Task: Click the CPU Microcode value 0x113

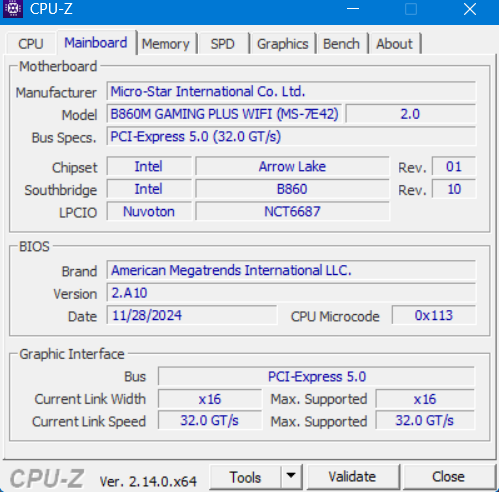Action: [434, 315]
